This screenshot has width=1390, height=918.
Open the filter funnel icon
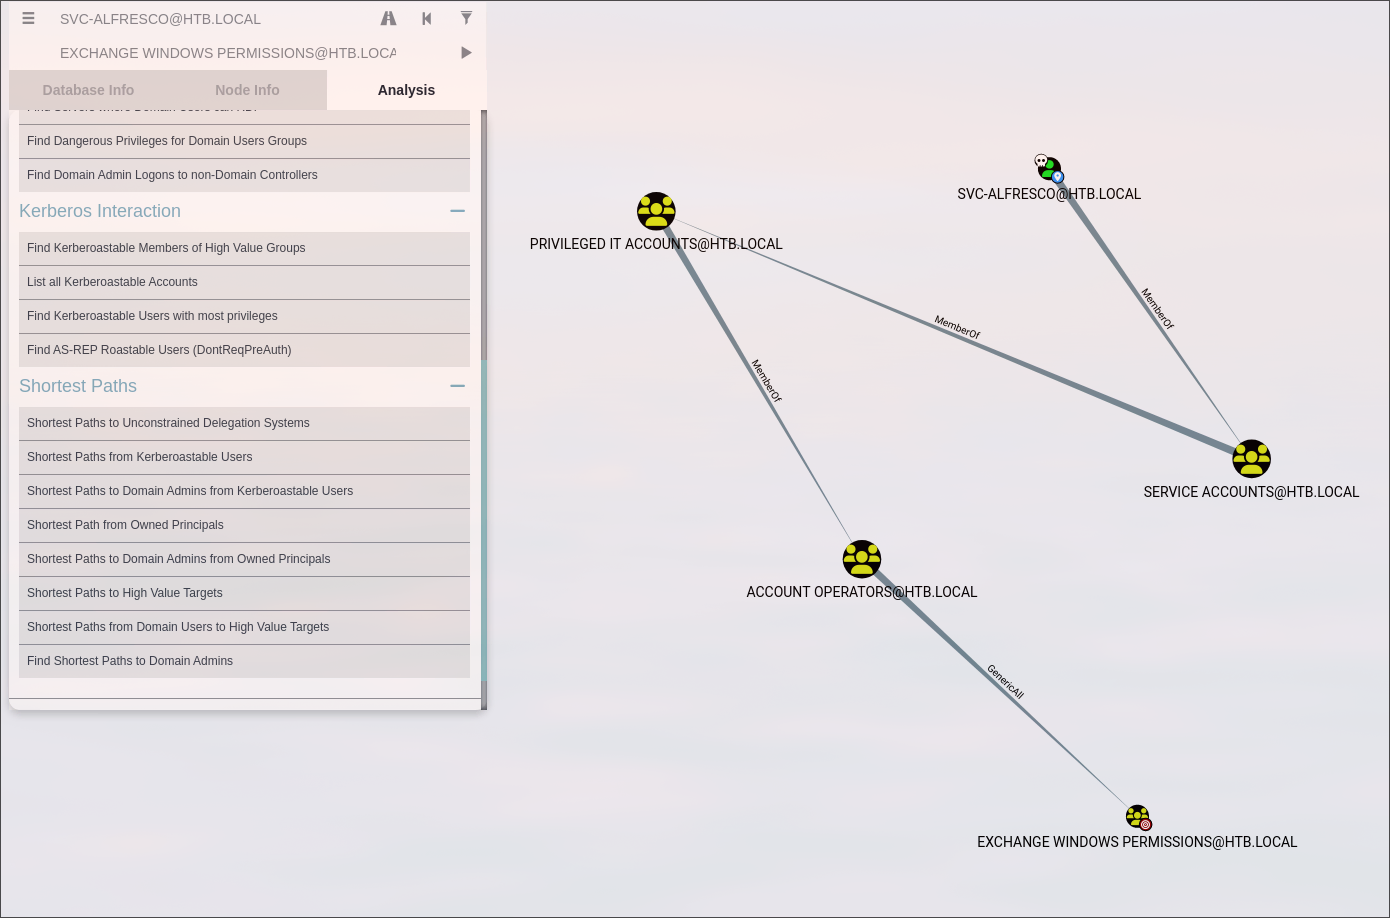tap(466, 18)
